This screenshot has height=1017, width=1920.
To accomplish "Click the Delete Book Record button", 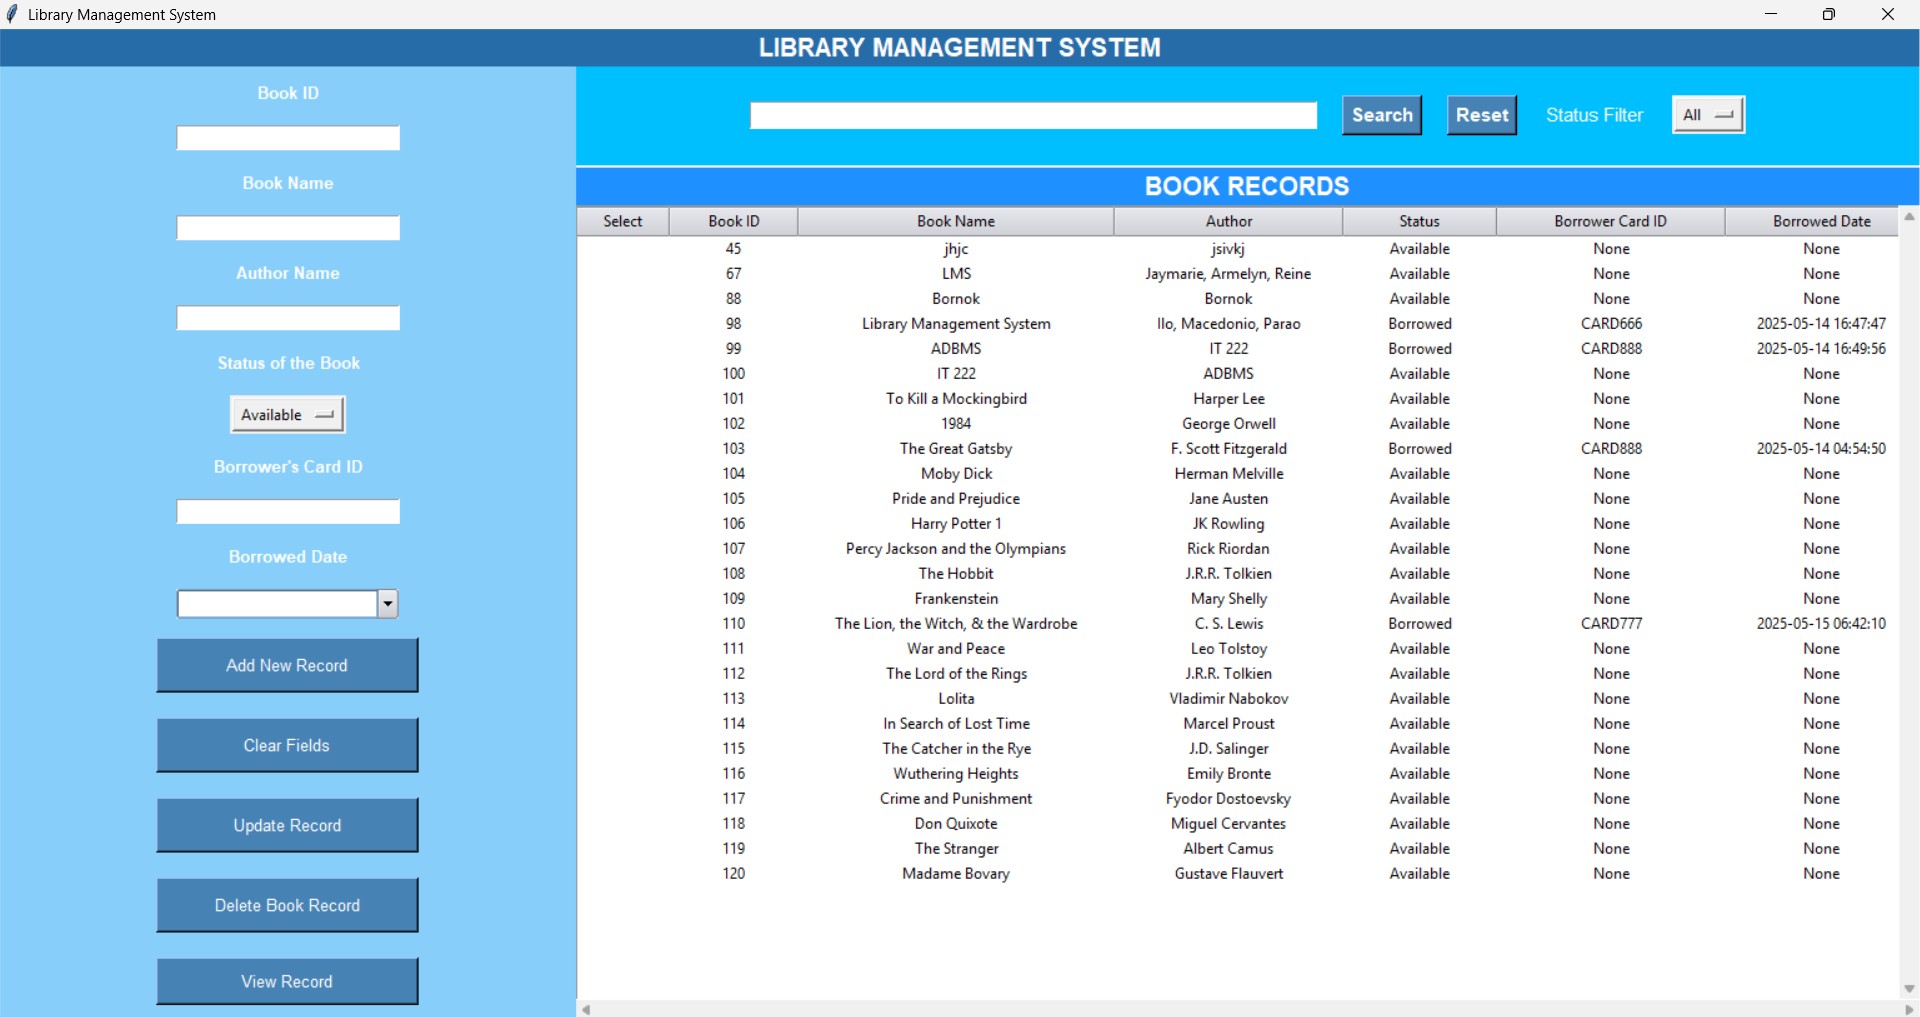I will (286, 905).
